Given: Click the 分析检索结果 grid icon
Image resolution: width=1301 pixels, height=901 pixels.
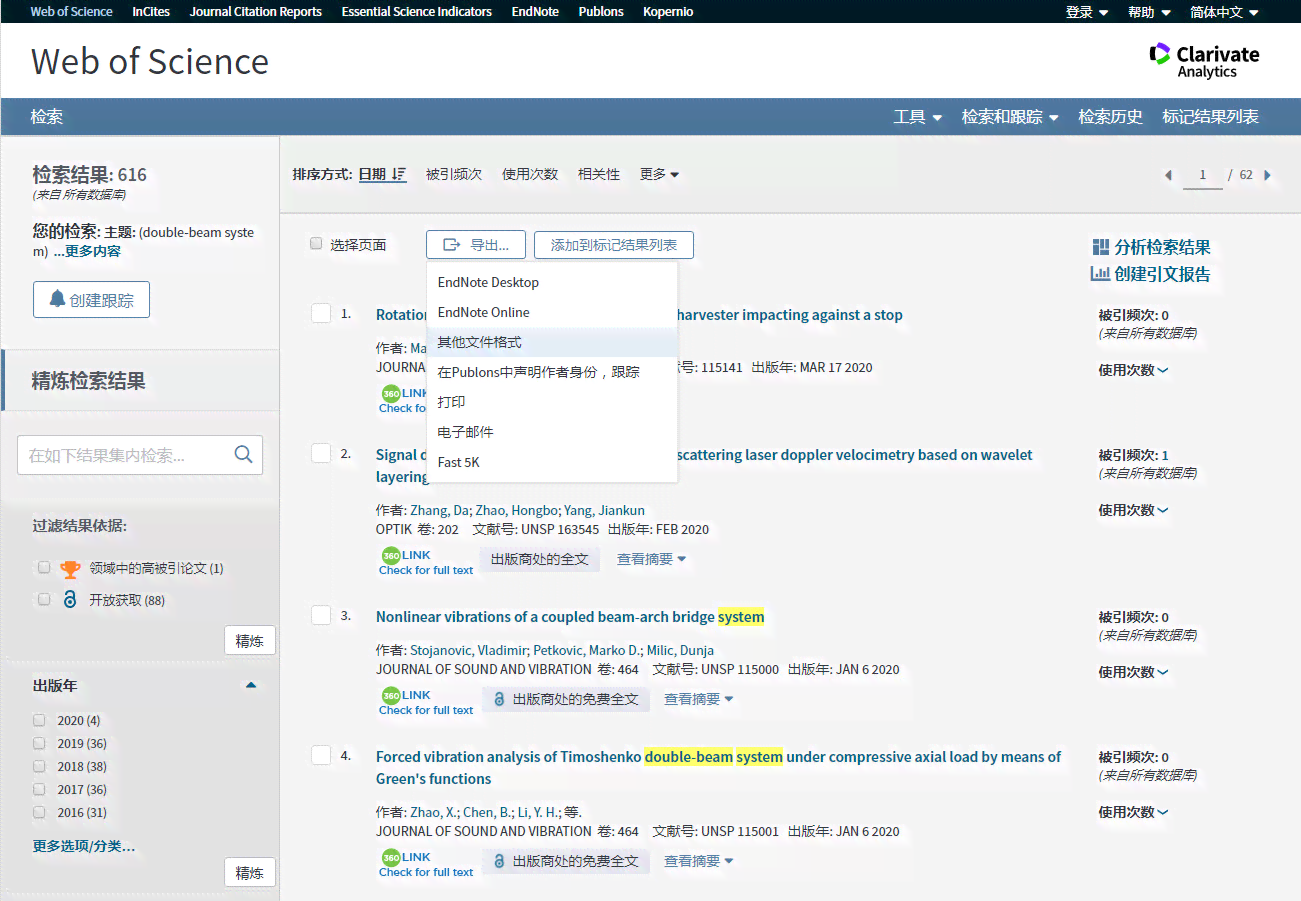Looking at the screenshot, I should pyautogui.click(x=1101, y=247).
